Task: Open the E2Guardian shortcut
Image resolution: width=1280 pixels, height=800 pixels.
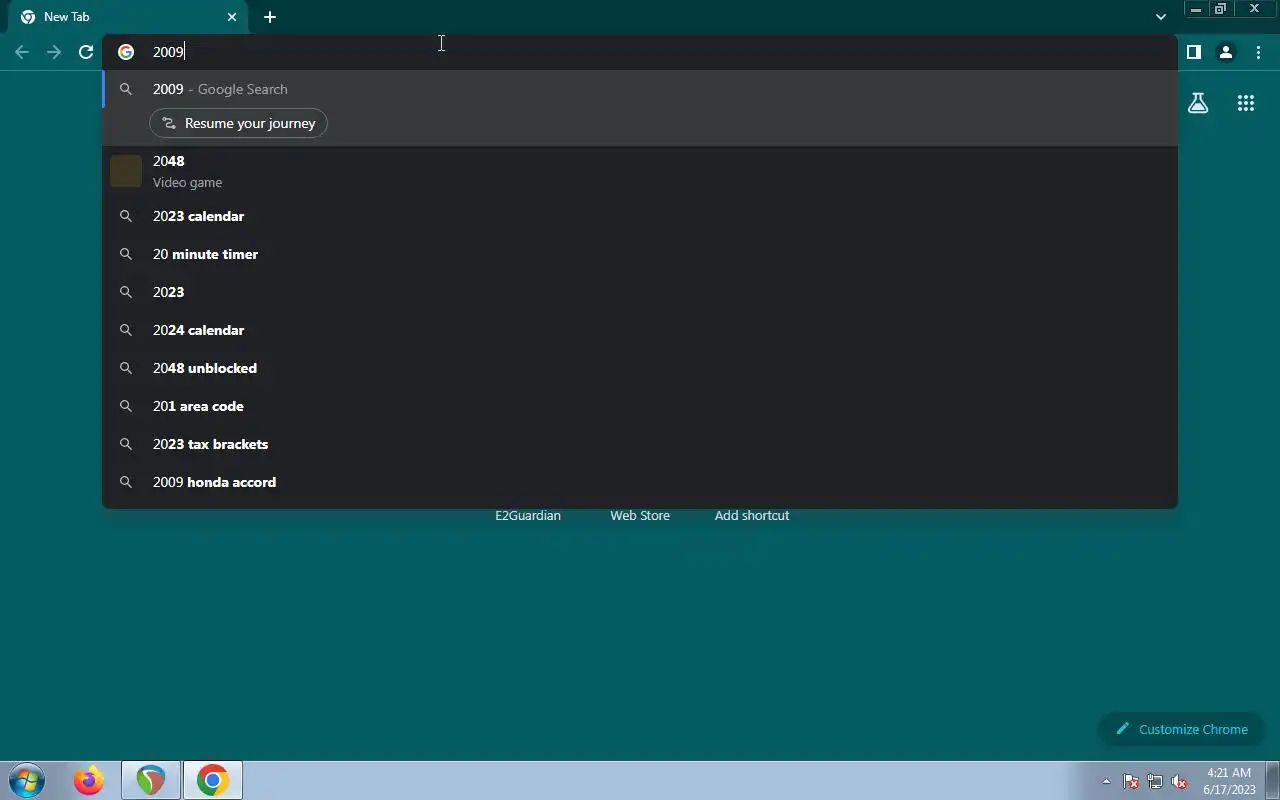Action: (x=528, y=516)
